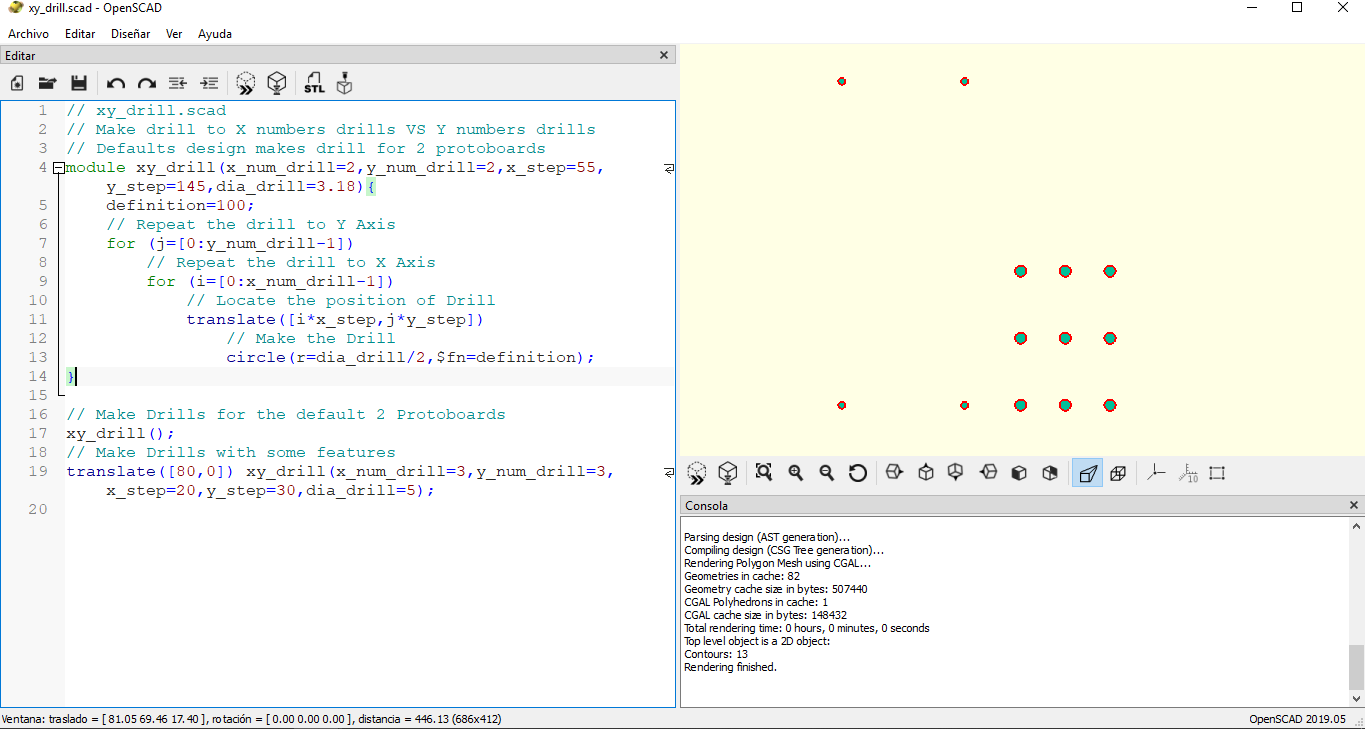
Task: Open the Ver menu
Action: point(174,34)
